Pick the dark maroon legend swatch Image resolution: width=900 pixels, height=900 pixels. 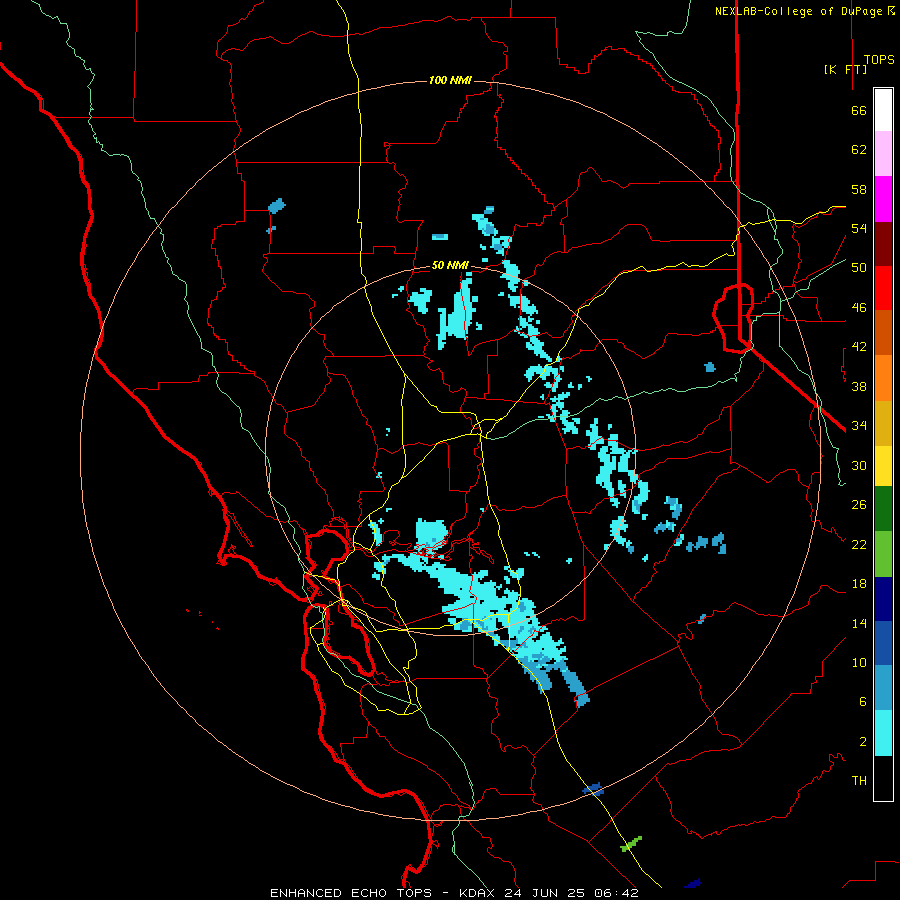click(883, 244)
